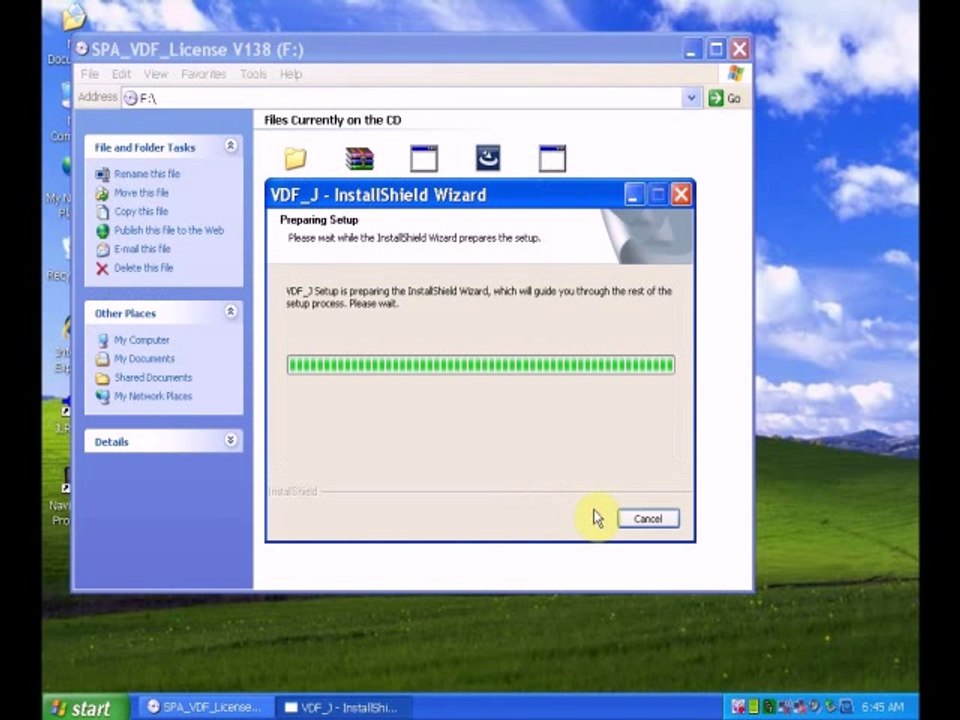This screenshot has width=960, height=720.
Task: Click the E-mail this file icon
Action: 102,250
